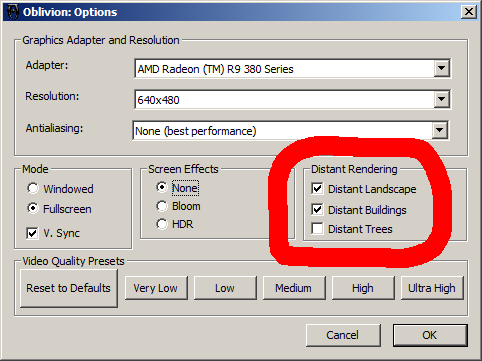Screen dimensions: 482x361
Task: Click the Screen Effects group title
Action: point(183,169)
